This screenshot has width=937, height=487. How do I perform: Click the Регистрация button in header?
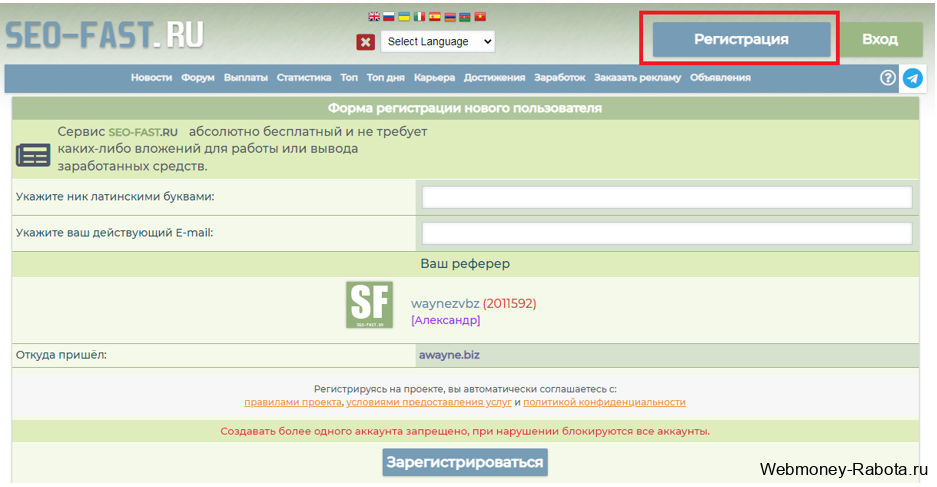[741, 39]
